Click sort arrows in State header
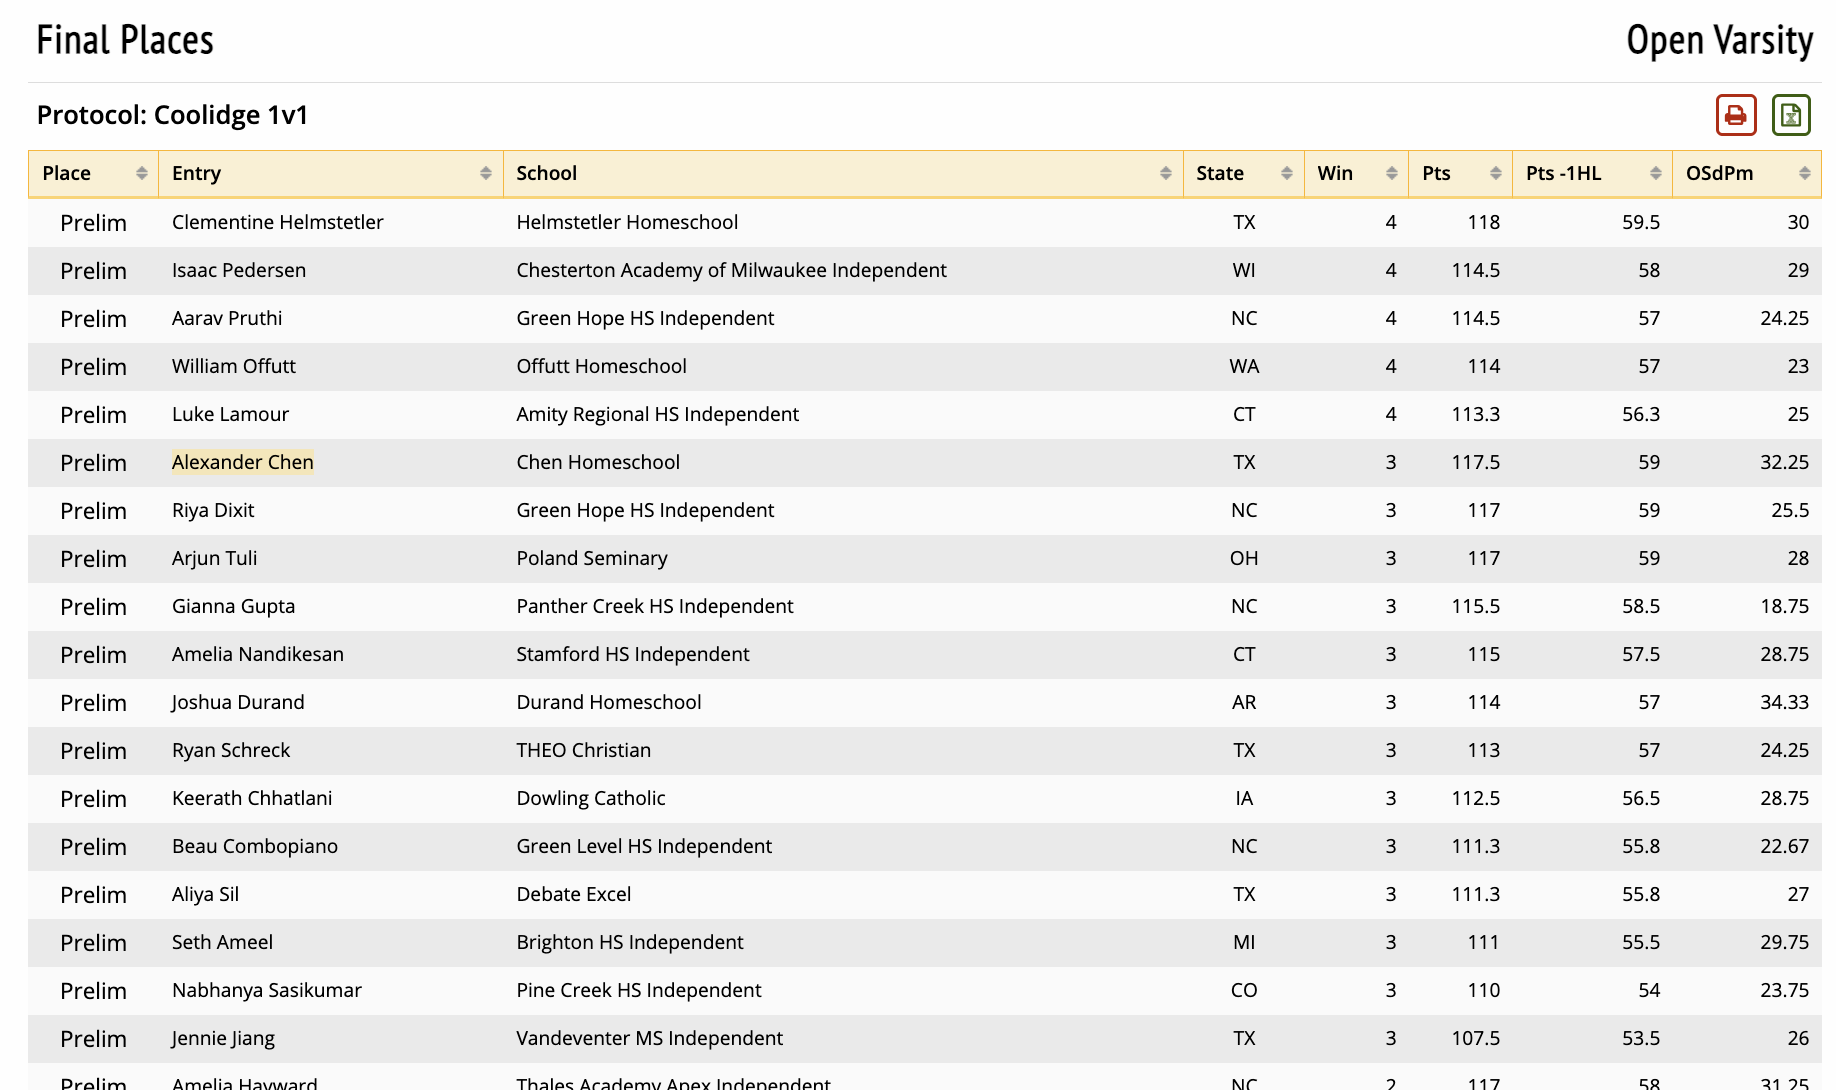The width and height of the screenshot is (1836, 1090). [x=1286, y=174]
